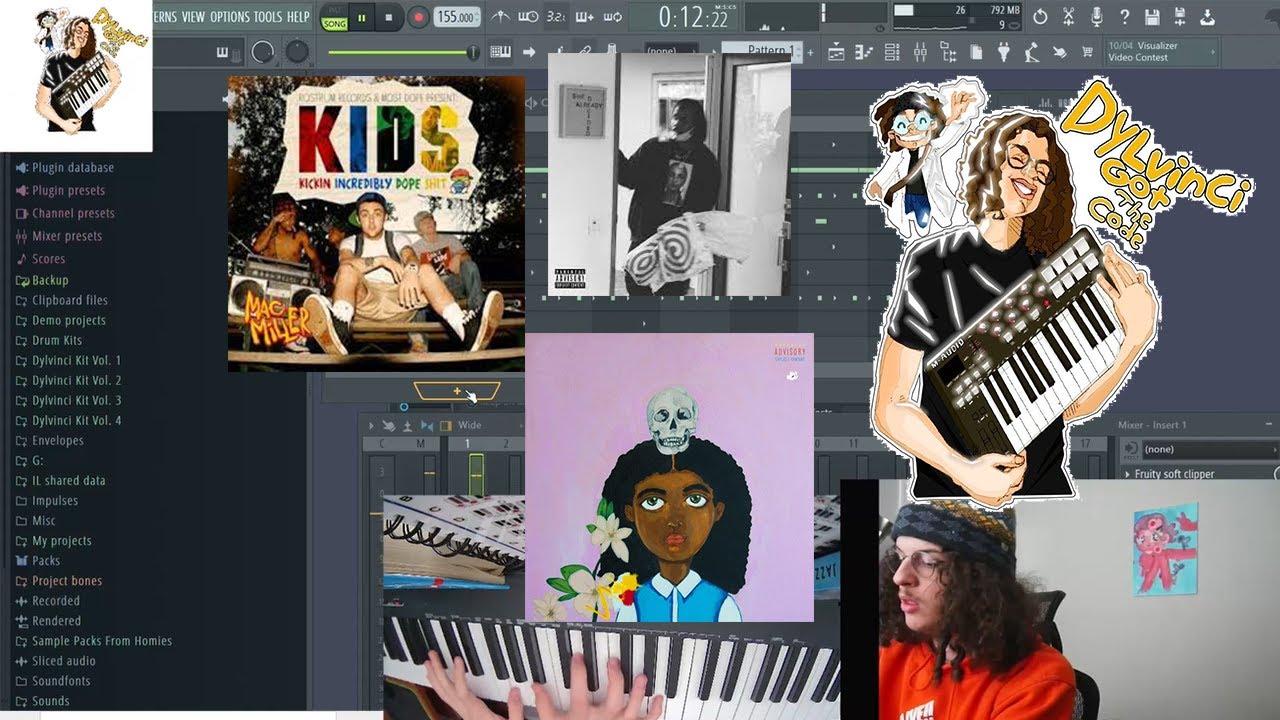Open the Piano roll view icon
Viewport: 1280px width, 720px height.
pyautogui.click(x=863, y=52)
